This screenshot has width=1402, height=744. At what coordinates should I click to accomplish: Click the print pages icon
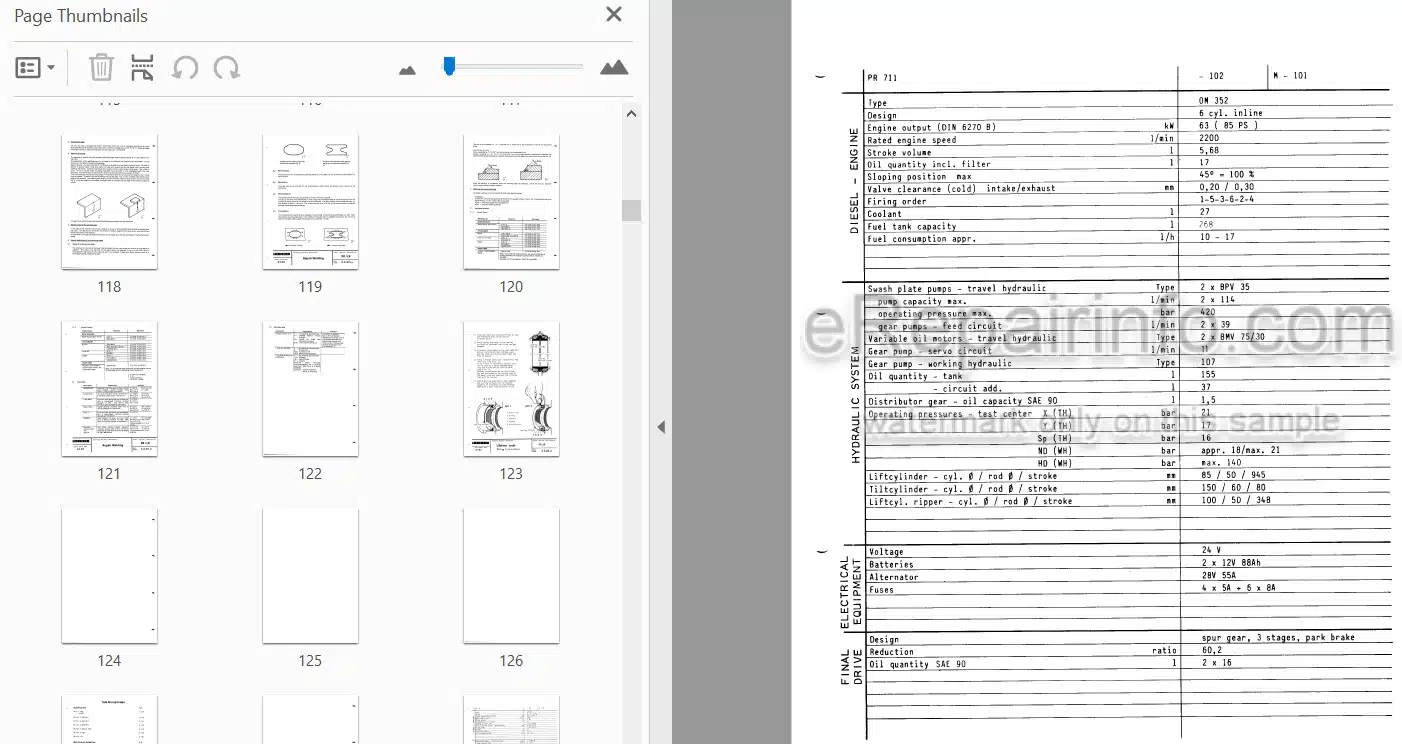click(x=143, y=68)
